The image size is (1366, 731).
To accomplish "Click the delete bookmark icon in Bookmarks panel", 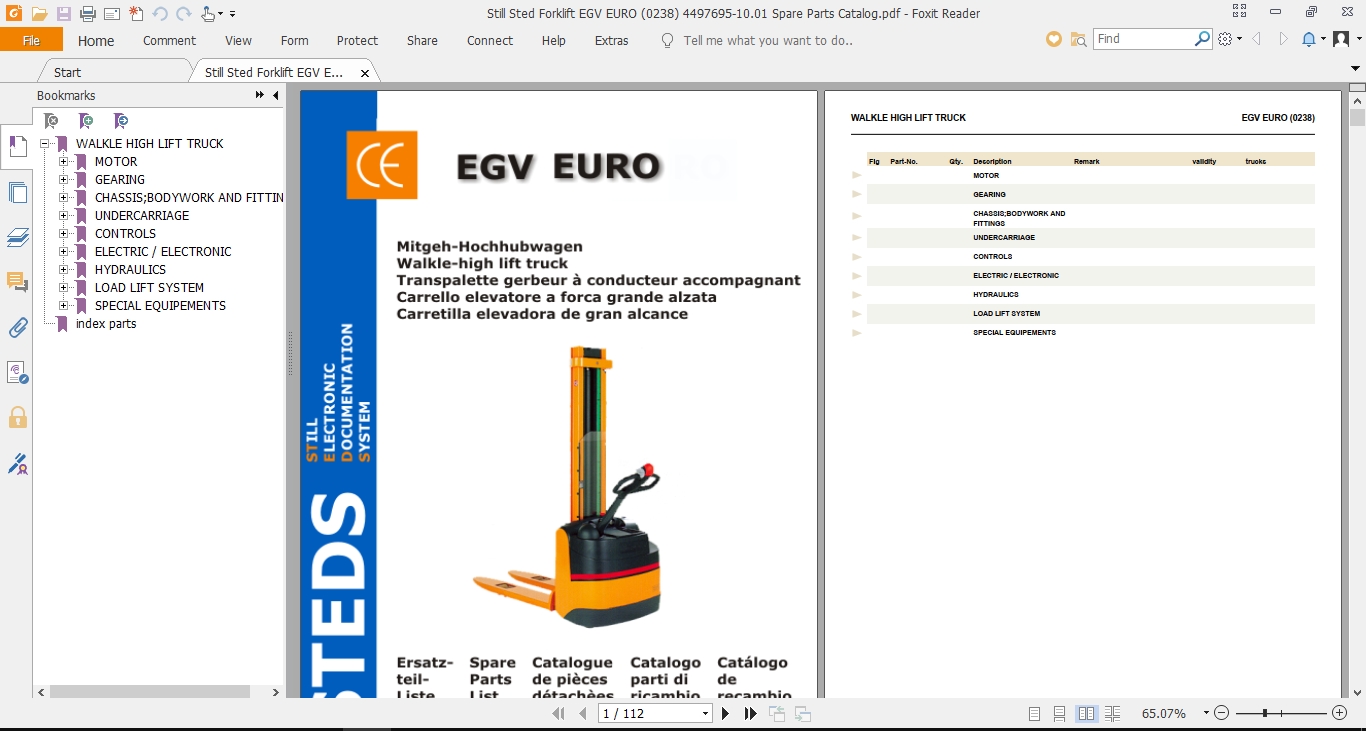I will pyautogui.click(x=52, y=121).
